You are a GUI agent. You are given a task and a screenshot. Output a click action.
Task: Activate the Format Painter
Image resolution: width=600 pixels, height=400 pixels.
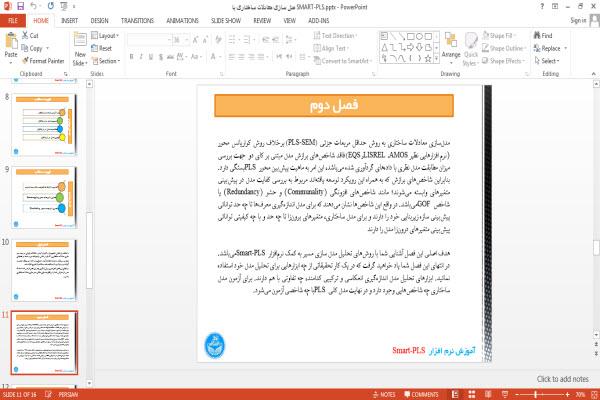43,61
